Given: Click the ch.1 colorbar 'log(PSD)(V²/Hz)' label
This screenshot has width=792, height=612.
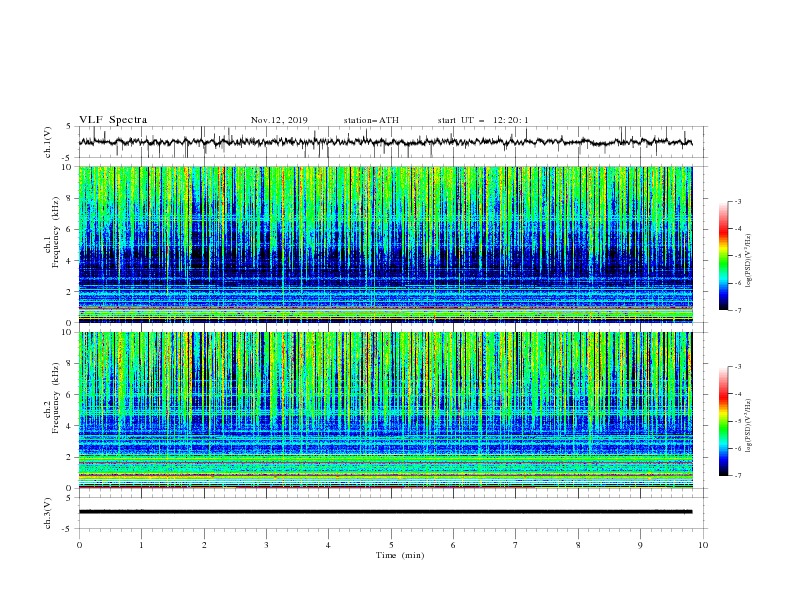Looking at the screenshot, I should (x=749, y=261).
